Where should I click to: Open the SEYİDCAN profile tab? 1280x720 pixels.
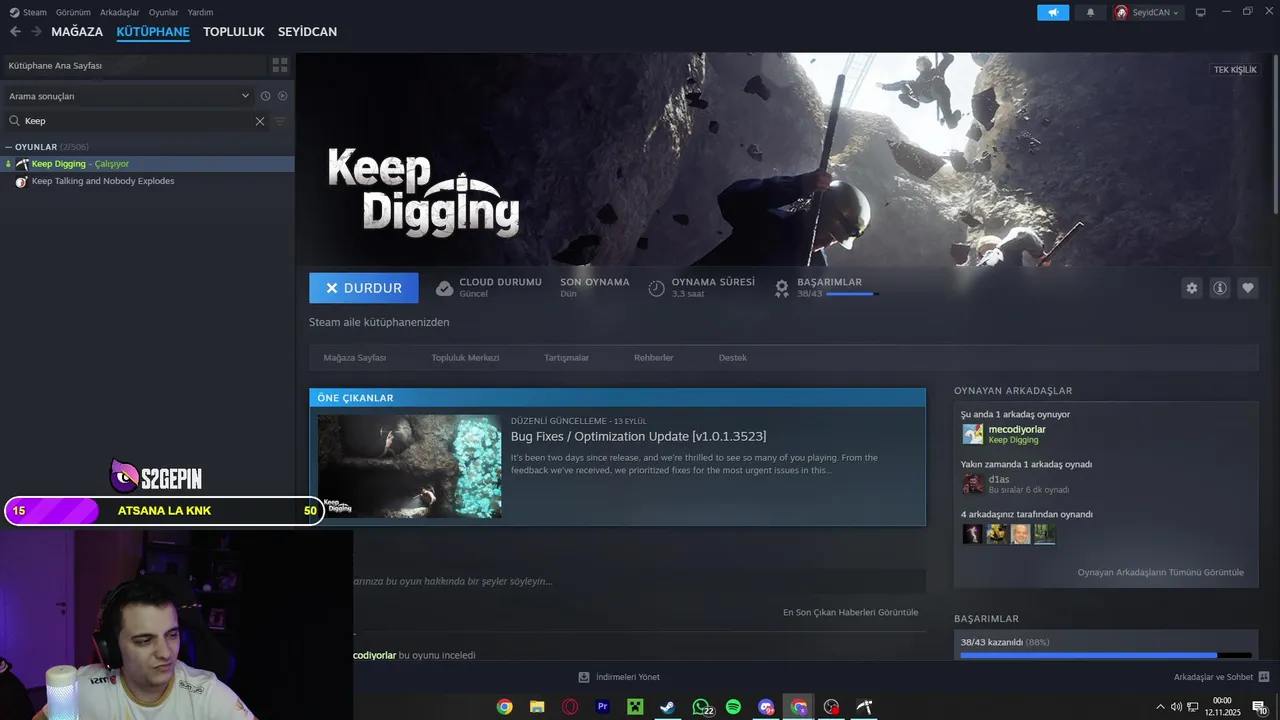[307, 31]
